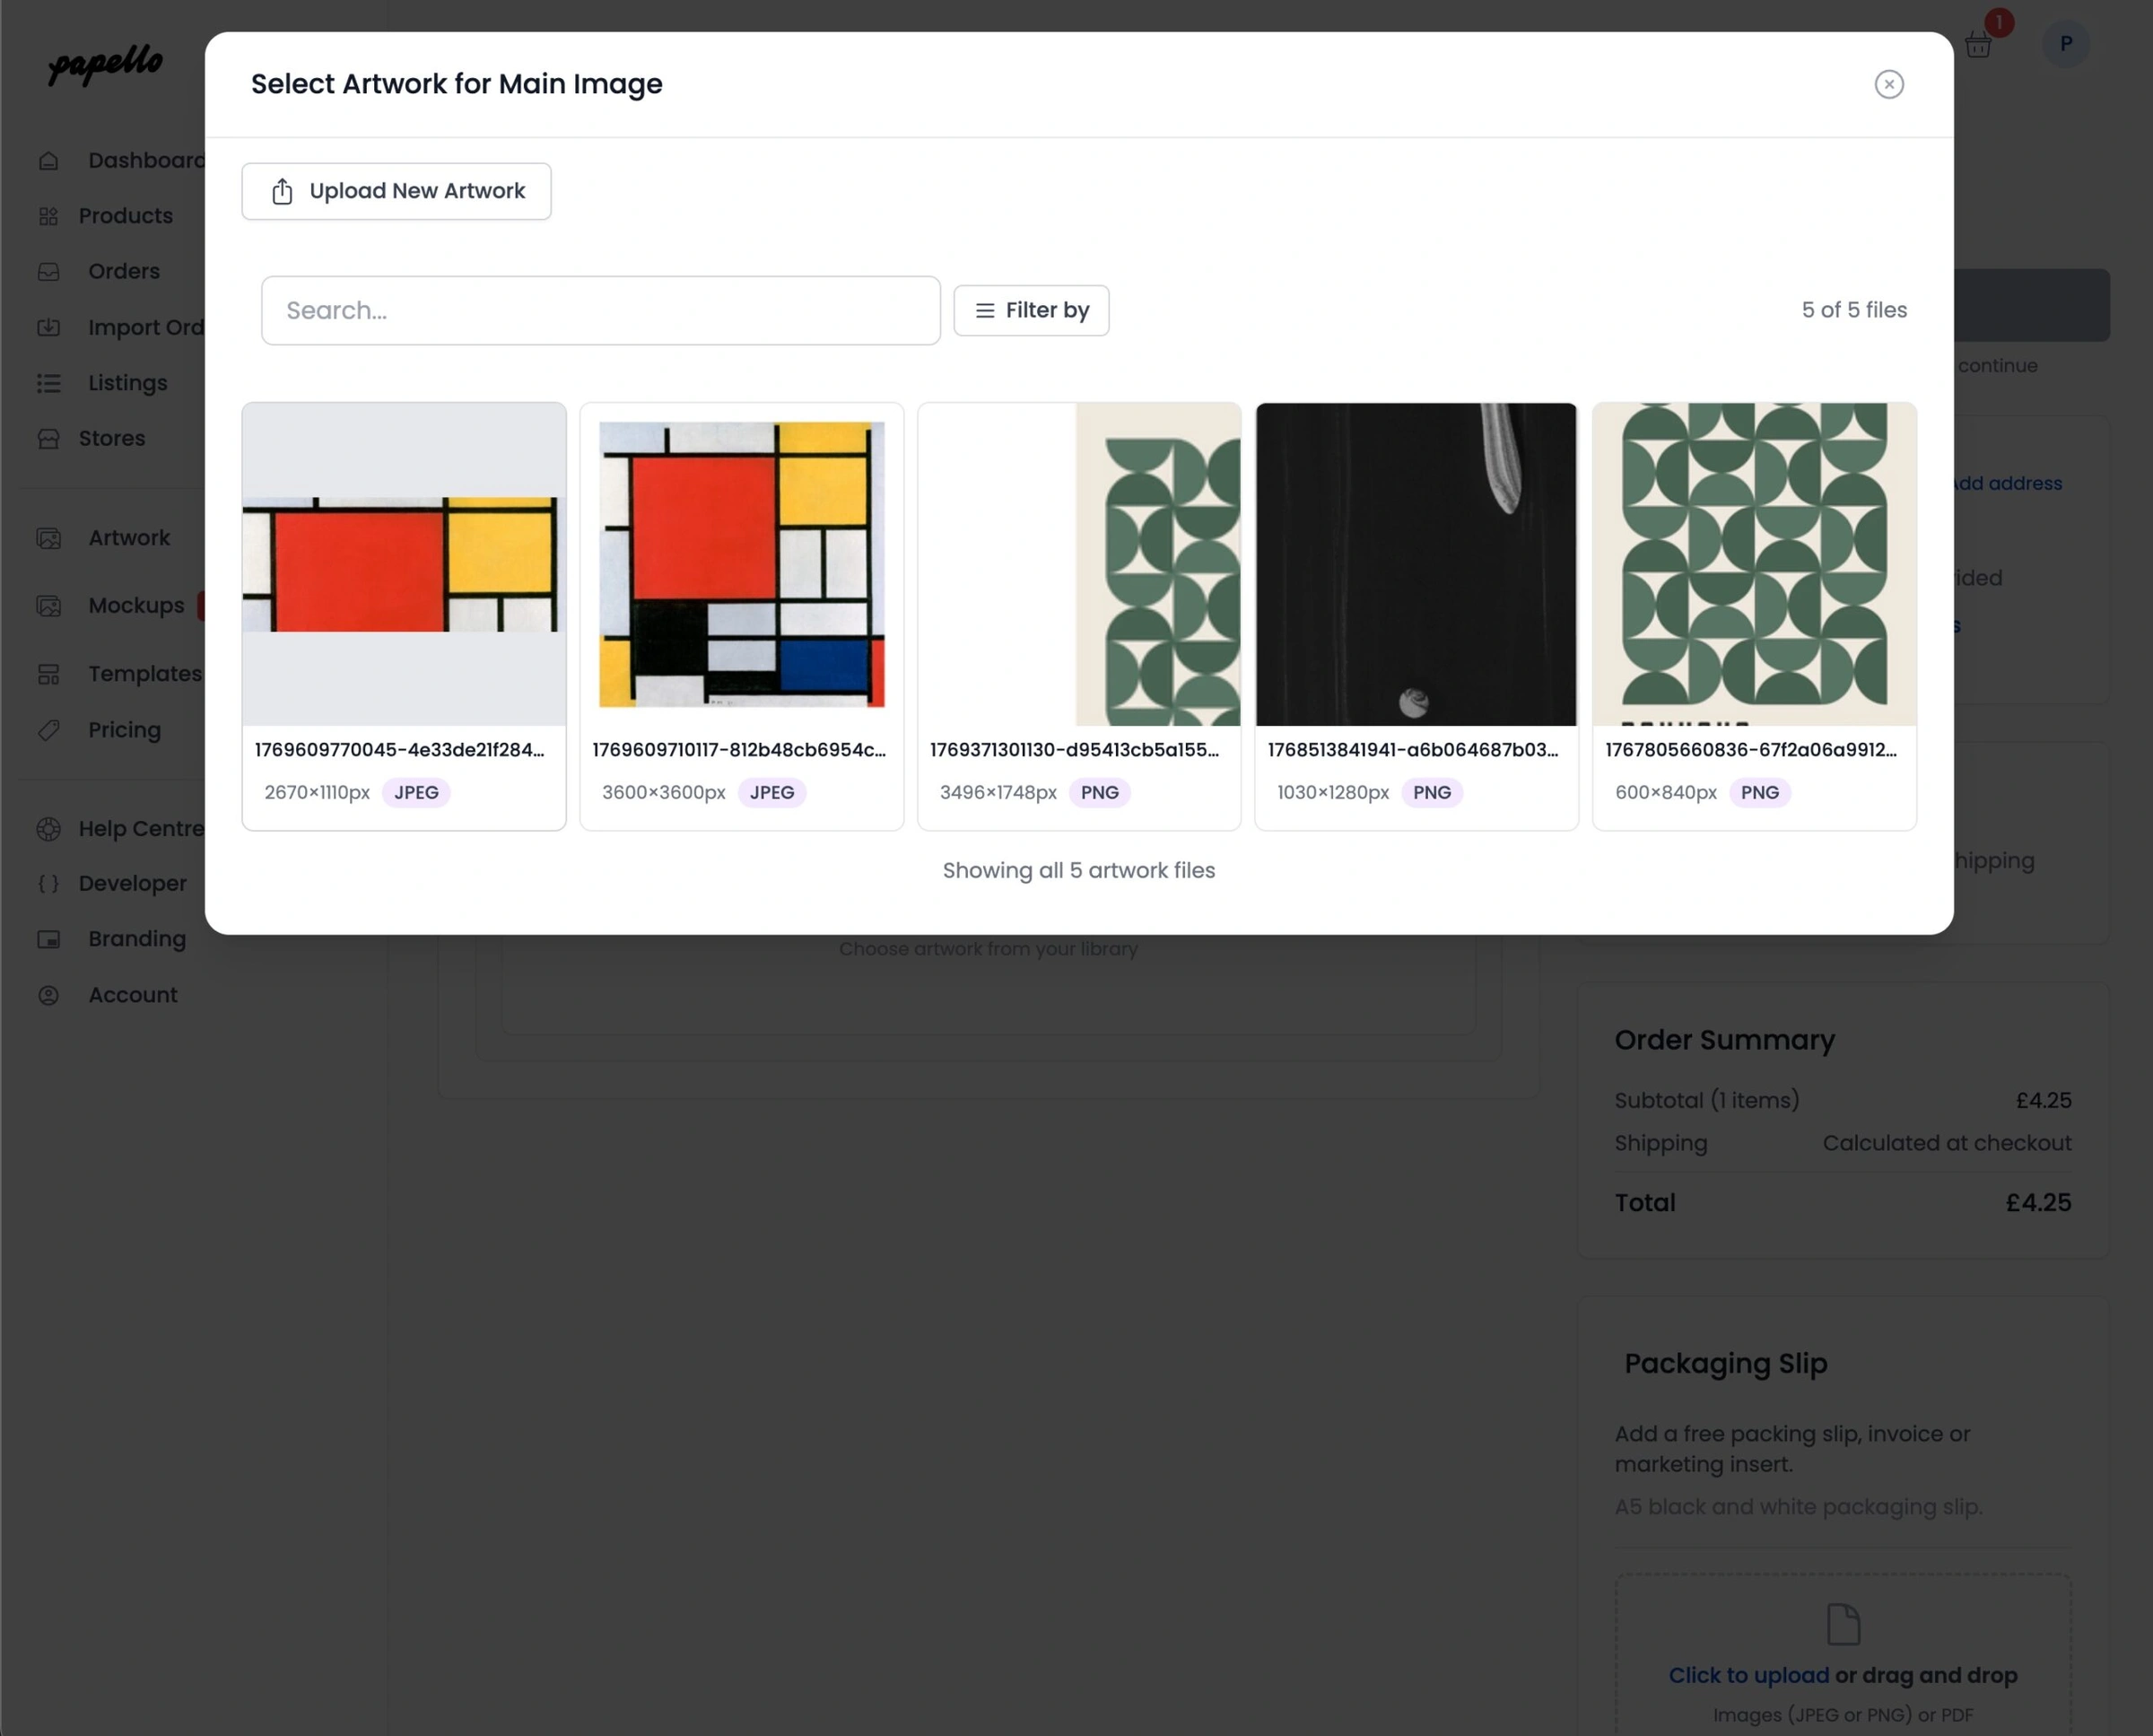Open the P user avatar menu

[x=2065, y=44]
